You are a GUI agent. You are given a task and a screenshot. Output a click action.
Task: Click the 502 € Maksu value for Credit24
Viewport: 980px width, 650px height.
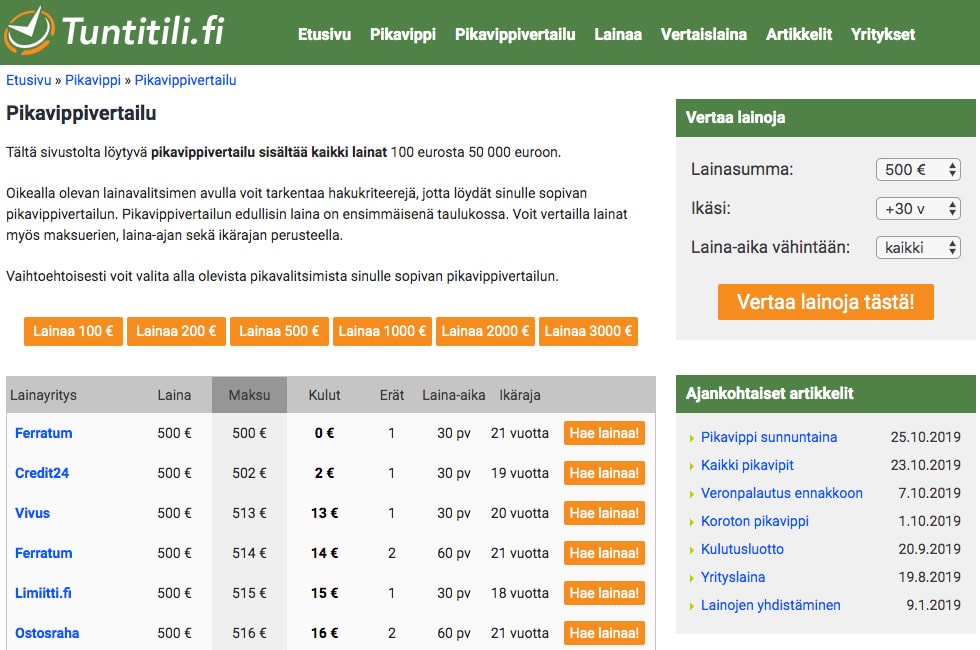click(x=249, y=473)
